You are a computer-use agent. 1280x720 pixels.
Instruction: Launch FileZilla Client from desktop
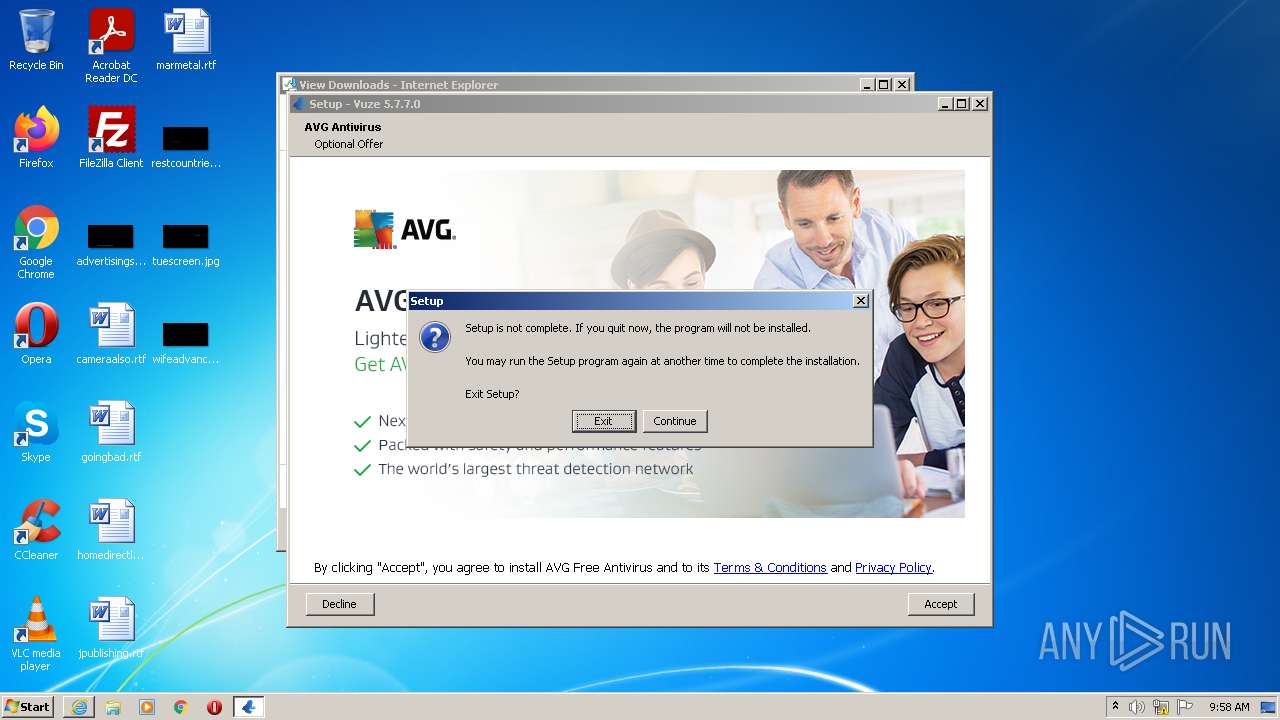(x=111, y=138)
